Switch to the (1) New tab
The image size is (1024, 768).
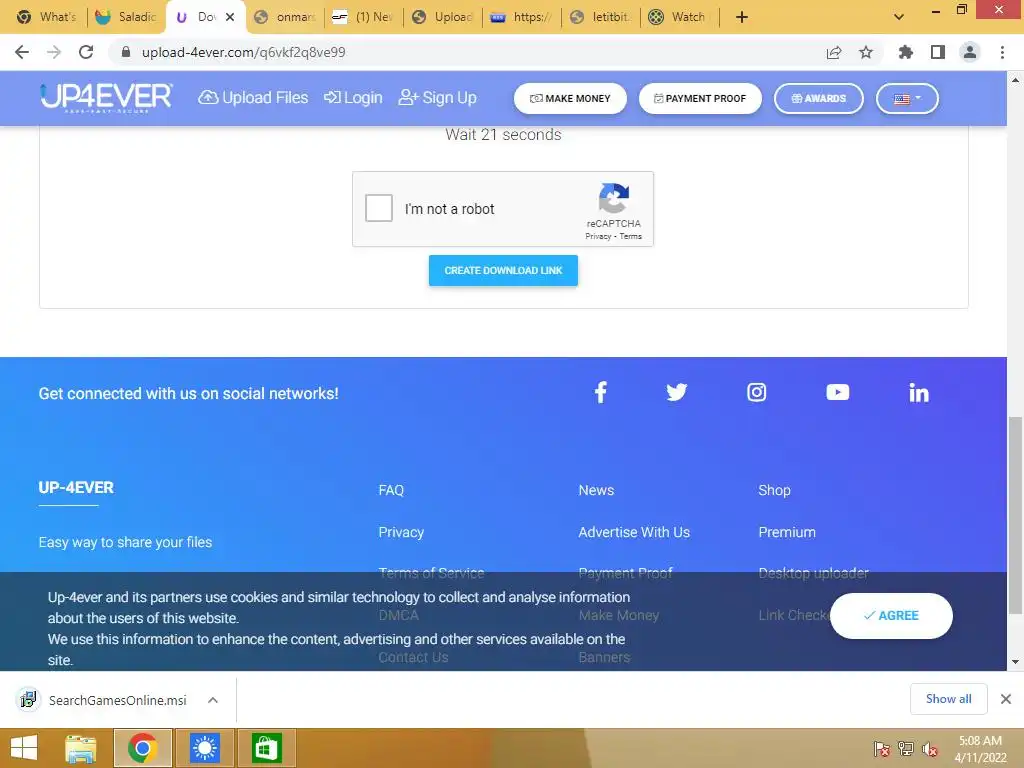[363, 17]
